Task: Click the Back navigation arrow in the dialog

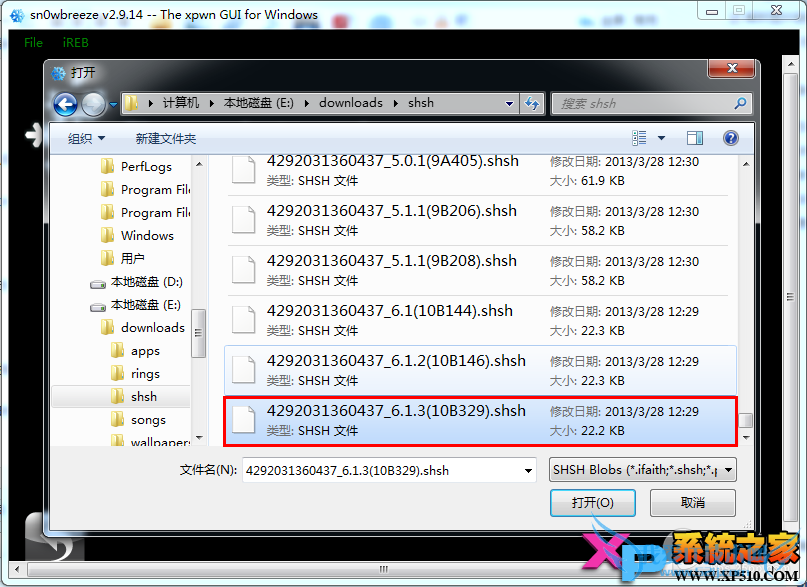Action: tap(65, 104)
